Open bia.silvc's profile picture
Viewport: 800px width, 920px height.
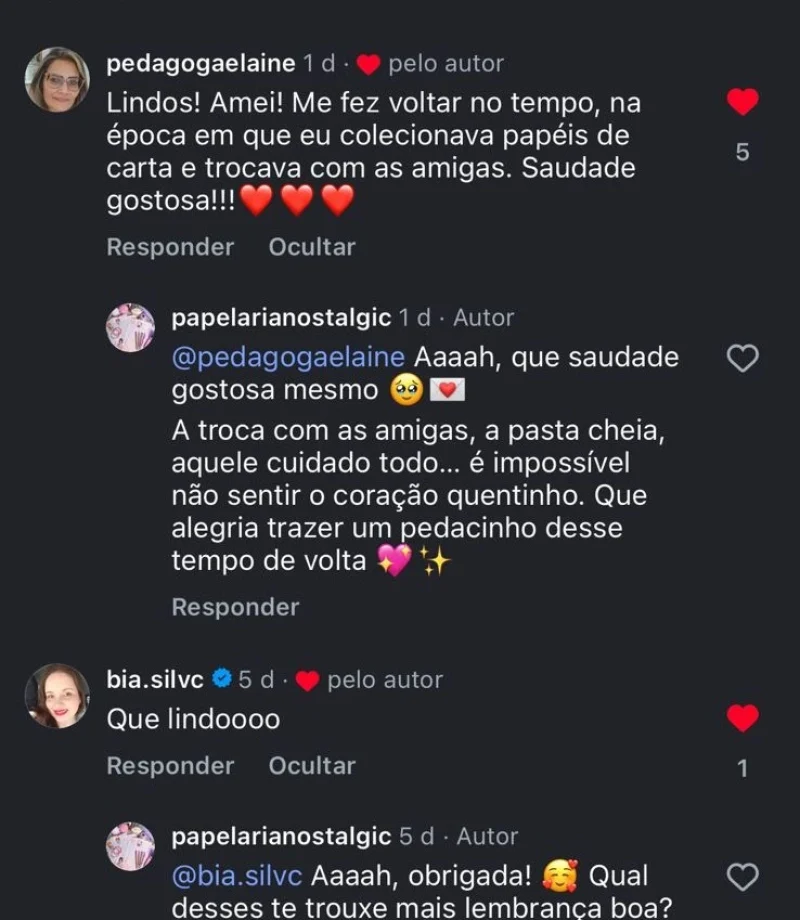pos(57,696)
